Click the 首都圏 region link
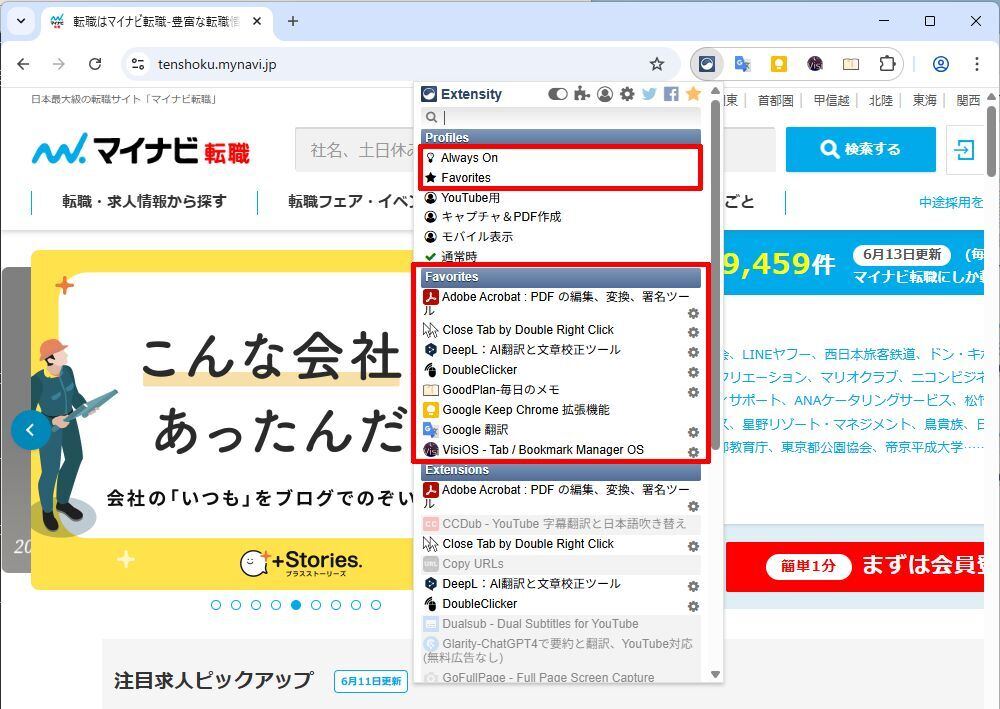 pos(775,100)
